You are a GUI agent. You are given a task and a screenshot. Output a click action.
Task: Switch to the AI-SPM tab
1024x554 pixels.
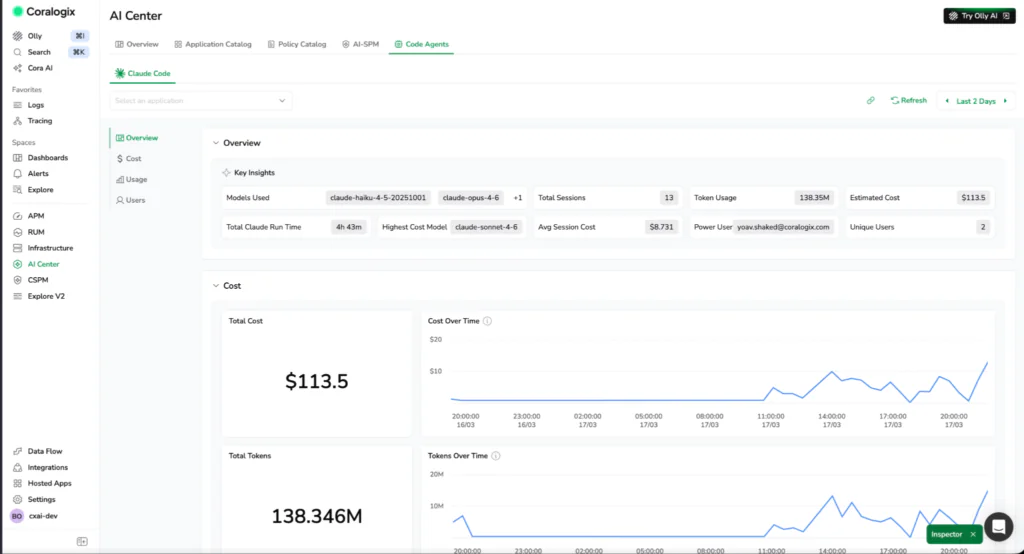[360, 45]
